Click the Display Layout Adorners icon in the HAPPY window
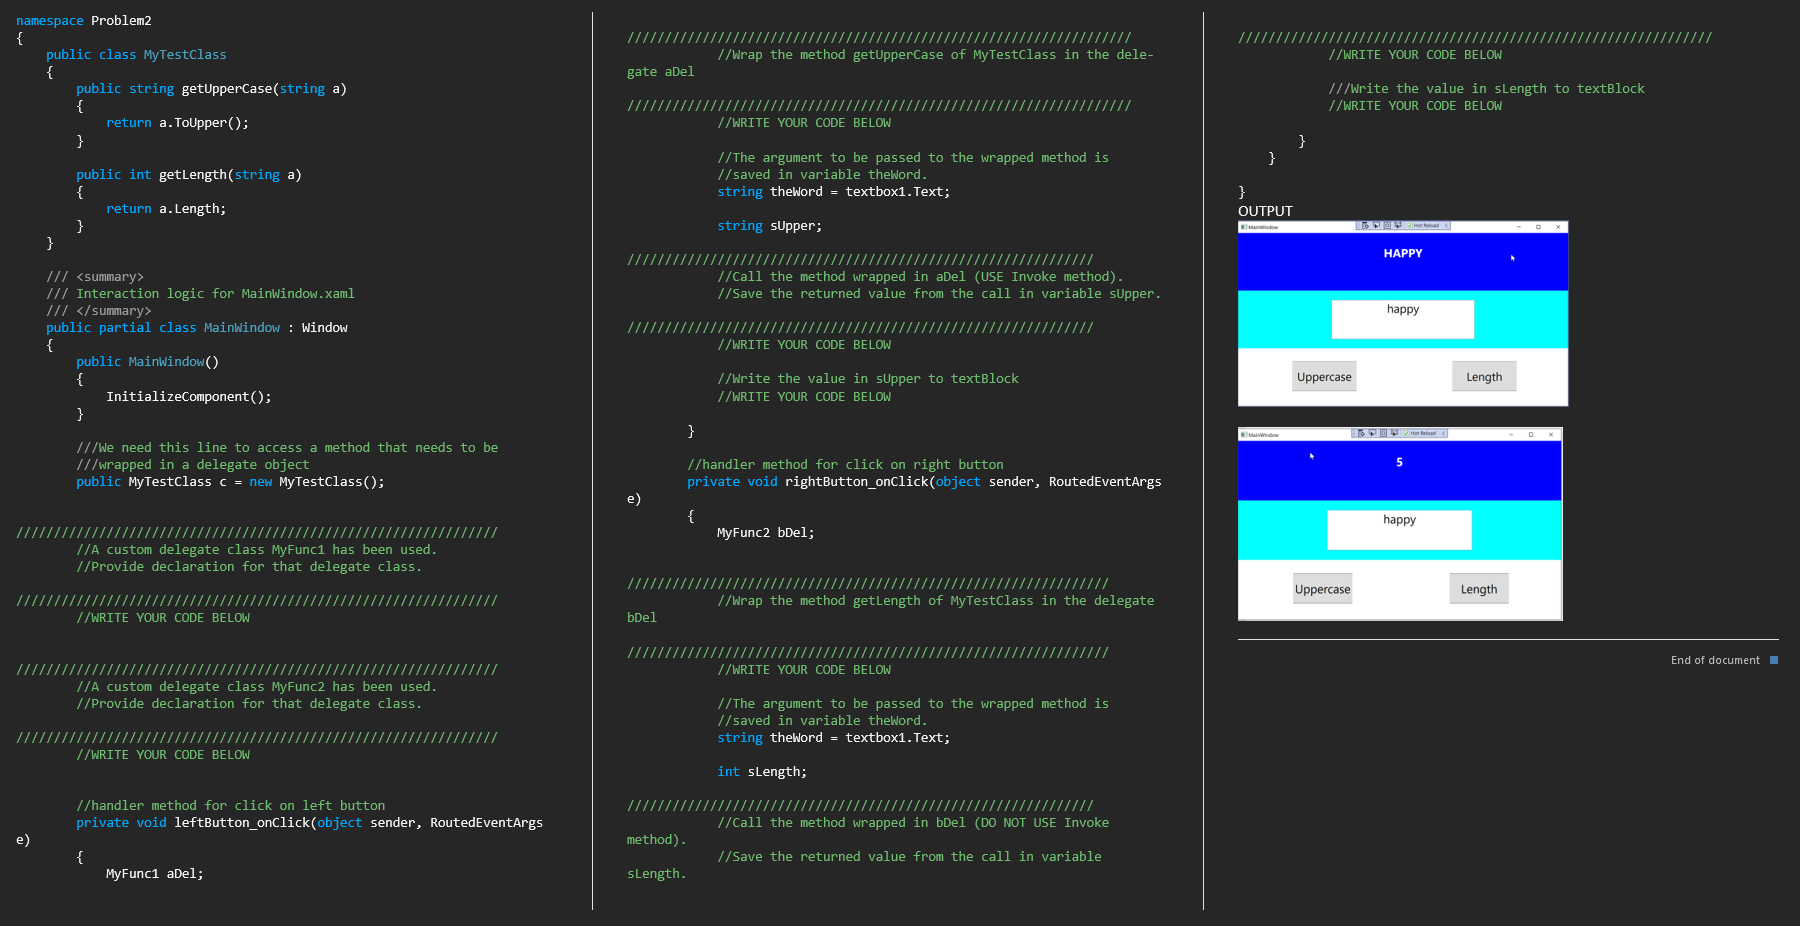Screen dimensions: 1800x926 pyautogui.click(x=1387, y=226)
